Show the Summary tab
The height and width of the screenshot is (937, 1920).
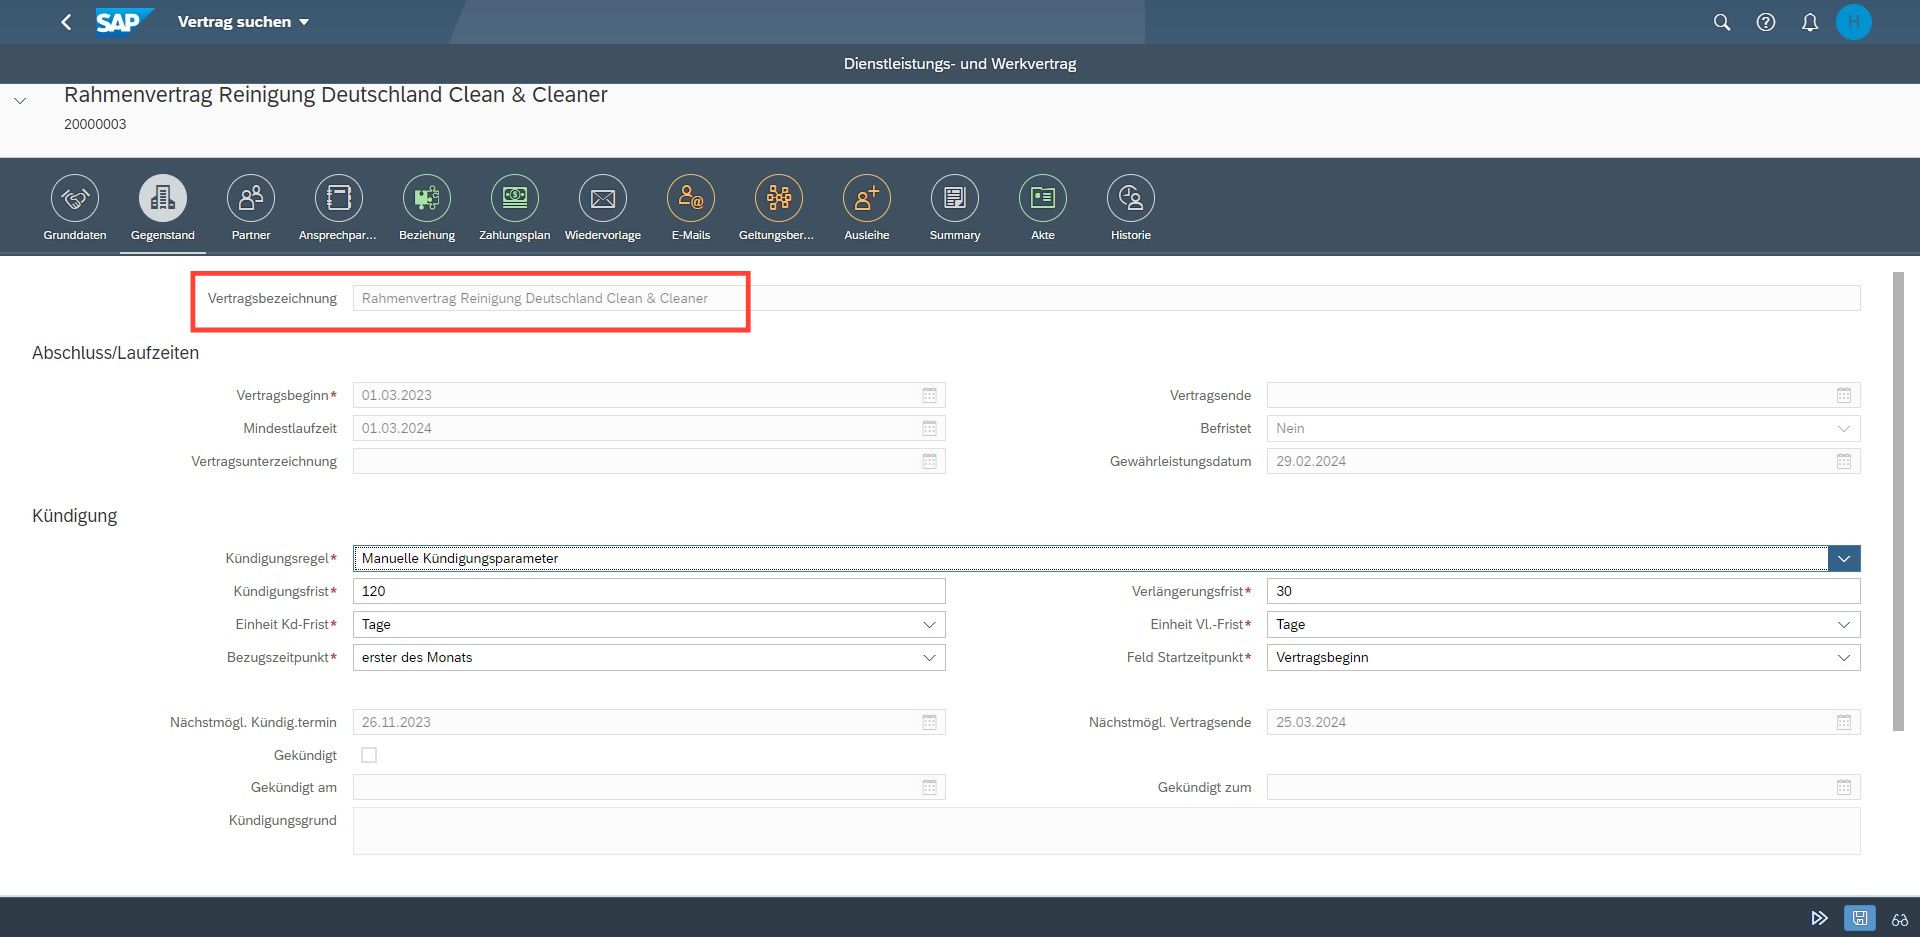(955, 208)
